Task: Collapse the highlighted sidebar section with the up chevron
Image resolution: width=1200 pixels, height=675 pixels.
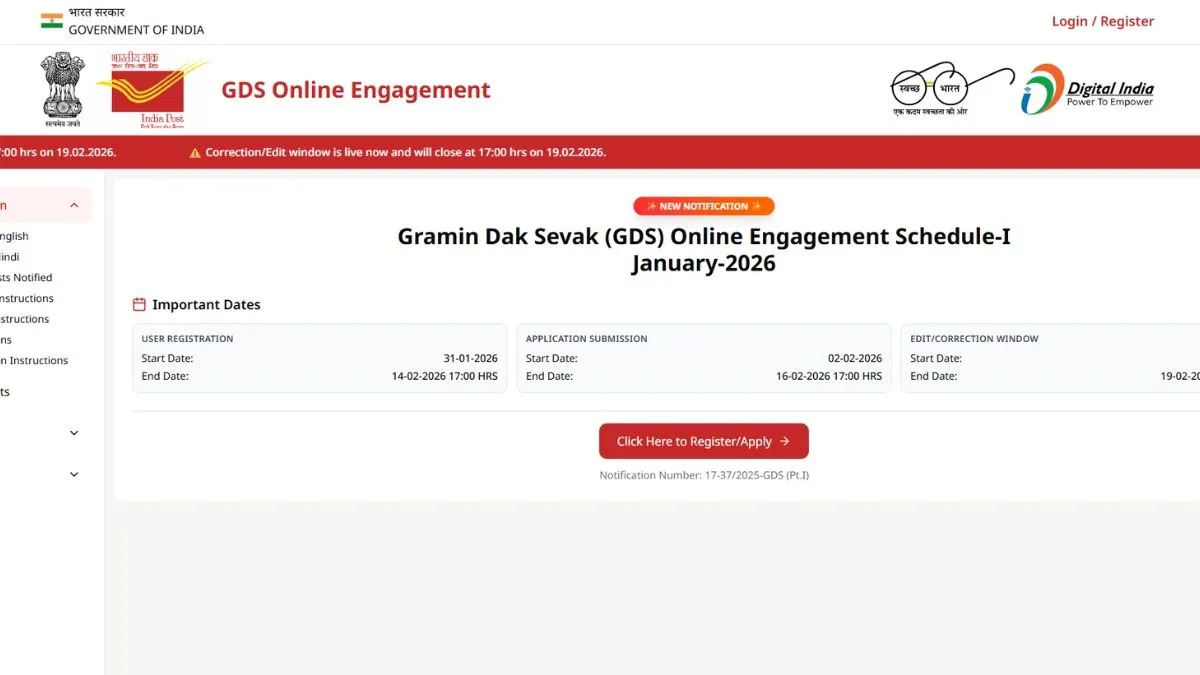Action: coord(74,206)
